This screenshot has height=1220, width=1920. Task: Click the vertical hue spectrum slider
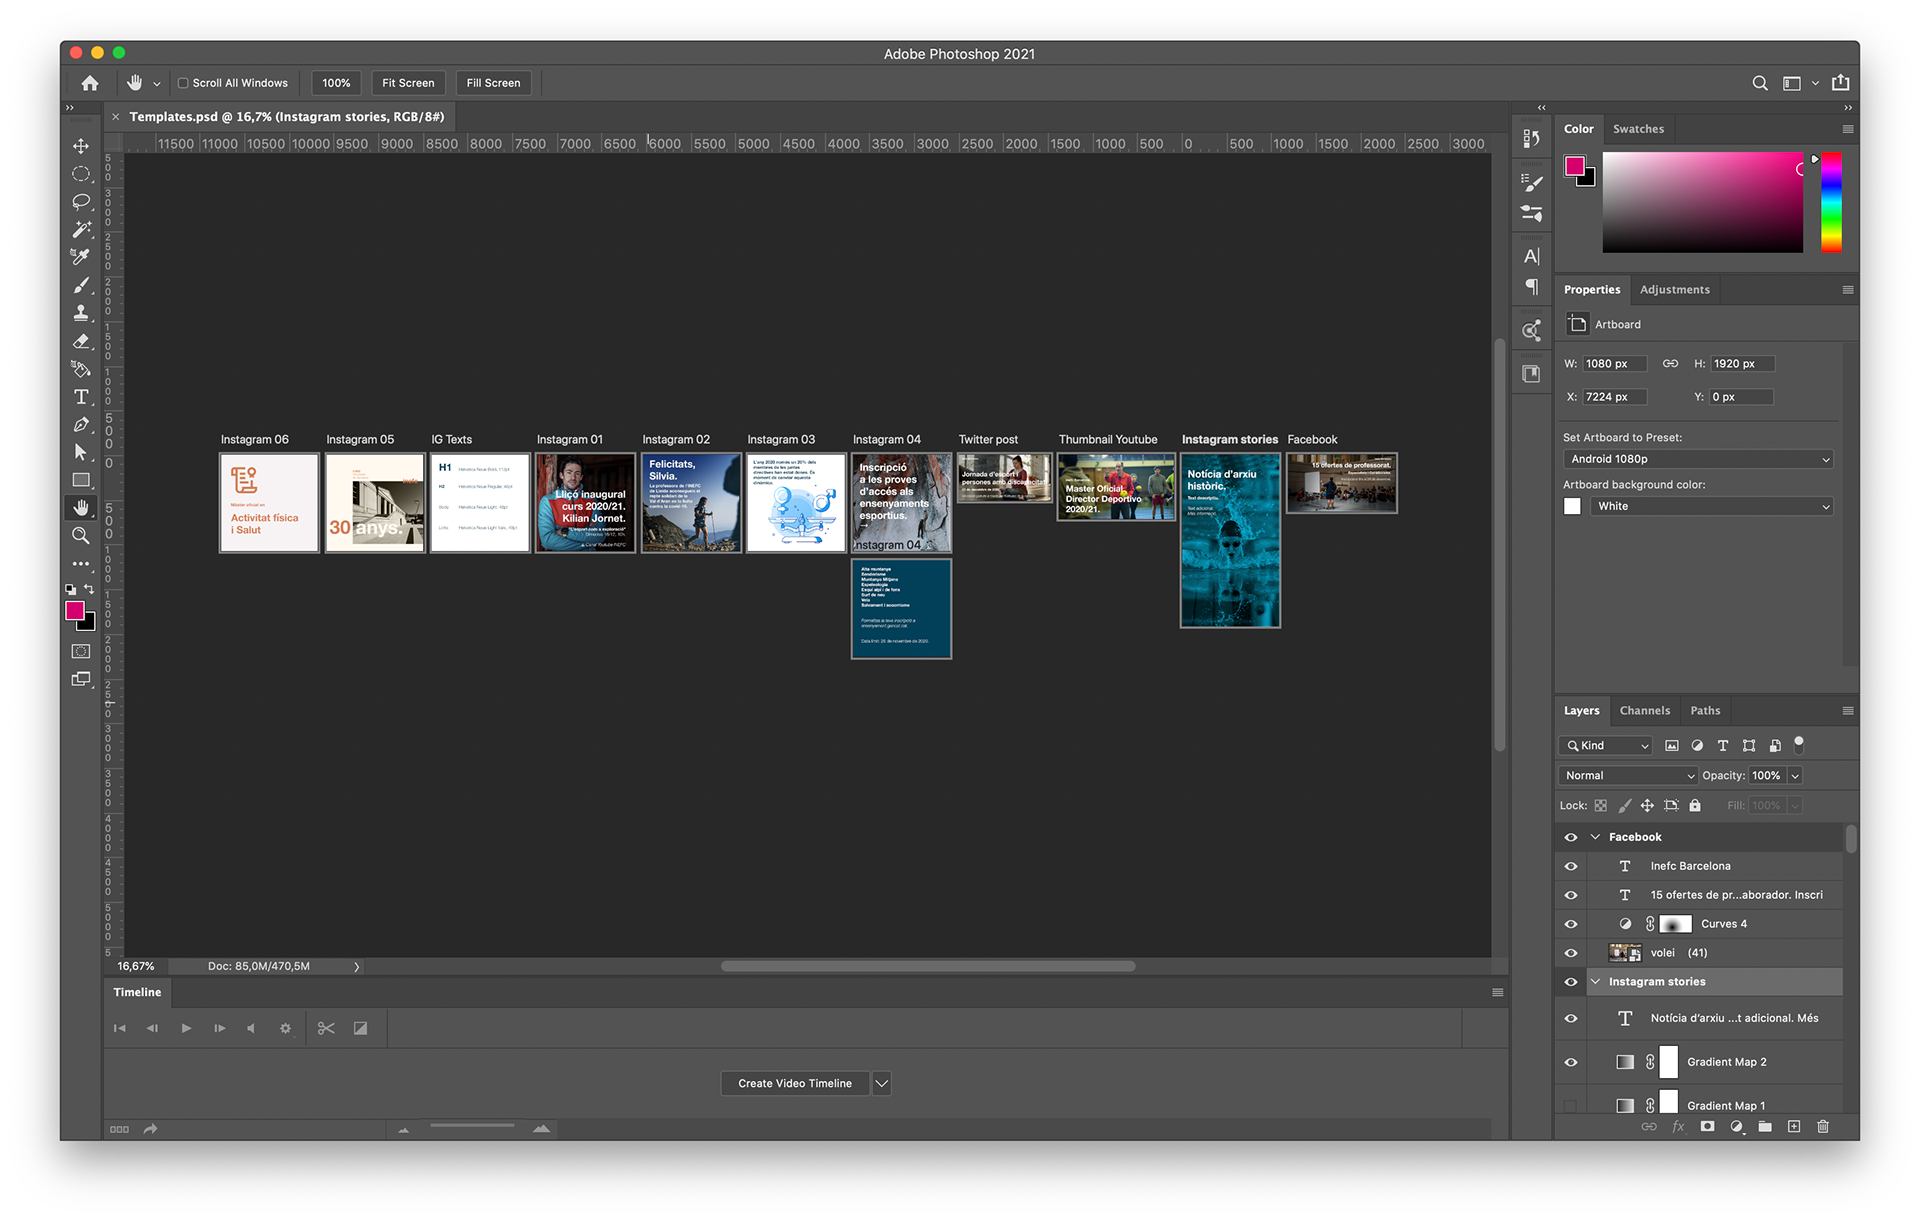1830,202
